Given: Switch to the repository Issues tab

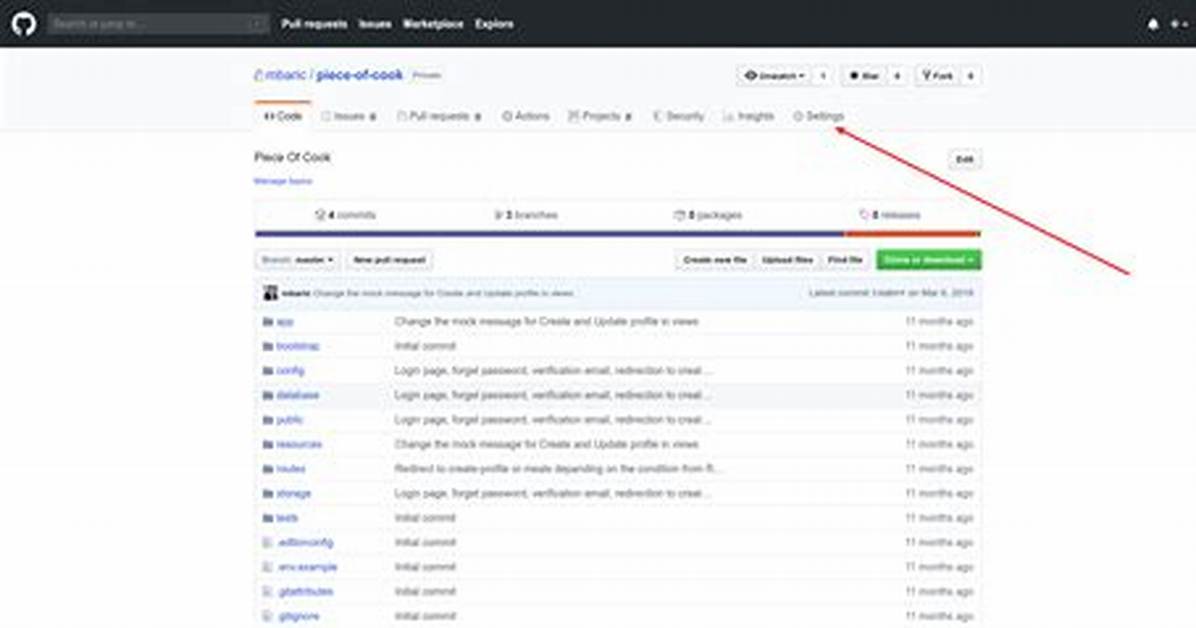Looking at the screenshot, I should [x=349, y=116].
